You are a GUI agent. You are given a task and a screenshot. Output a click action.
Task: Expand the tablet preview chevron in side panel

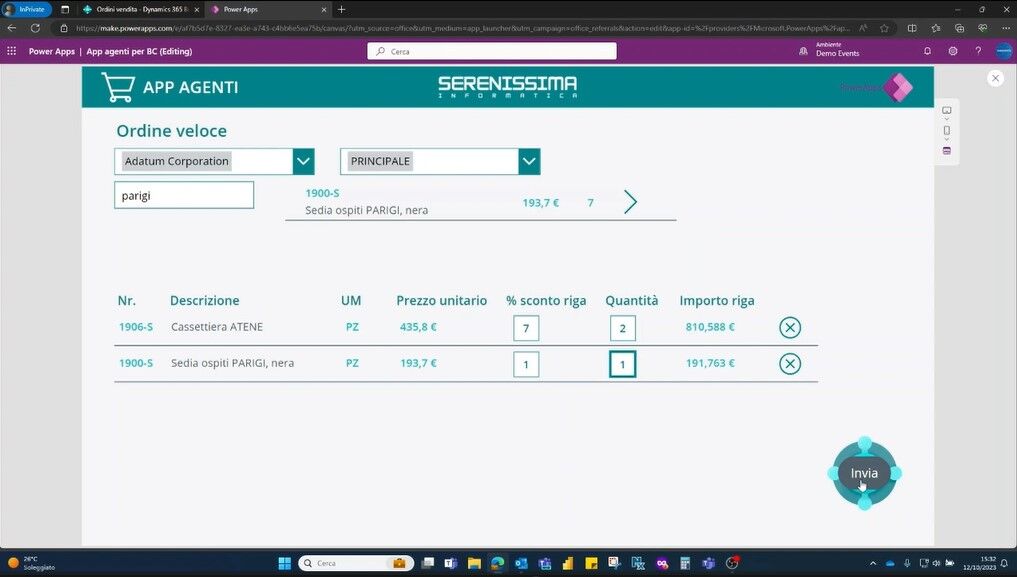click(946, 118)
